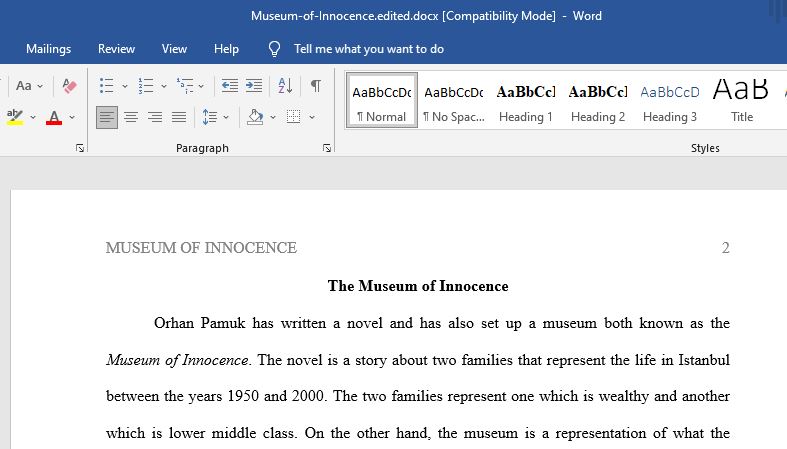Expand the bullet library dropdown arrow

point(125,86)
